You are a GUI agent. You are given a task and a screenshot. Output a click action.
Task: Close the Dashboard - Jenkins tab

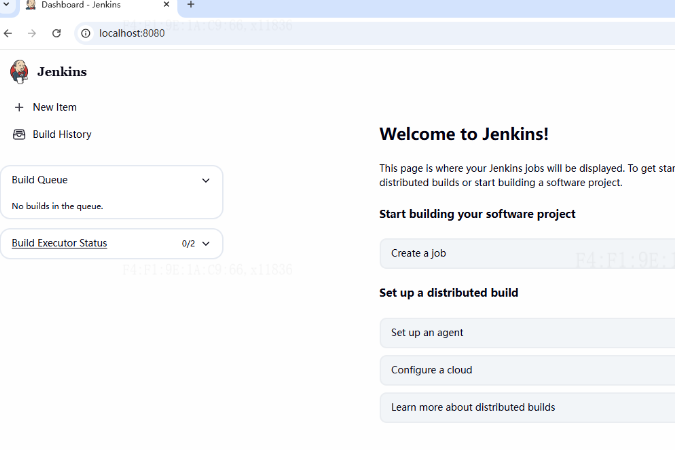(167, 4)
